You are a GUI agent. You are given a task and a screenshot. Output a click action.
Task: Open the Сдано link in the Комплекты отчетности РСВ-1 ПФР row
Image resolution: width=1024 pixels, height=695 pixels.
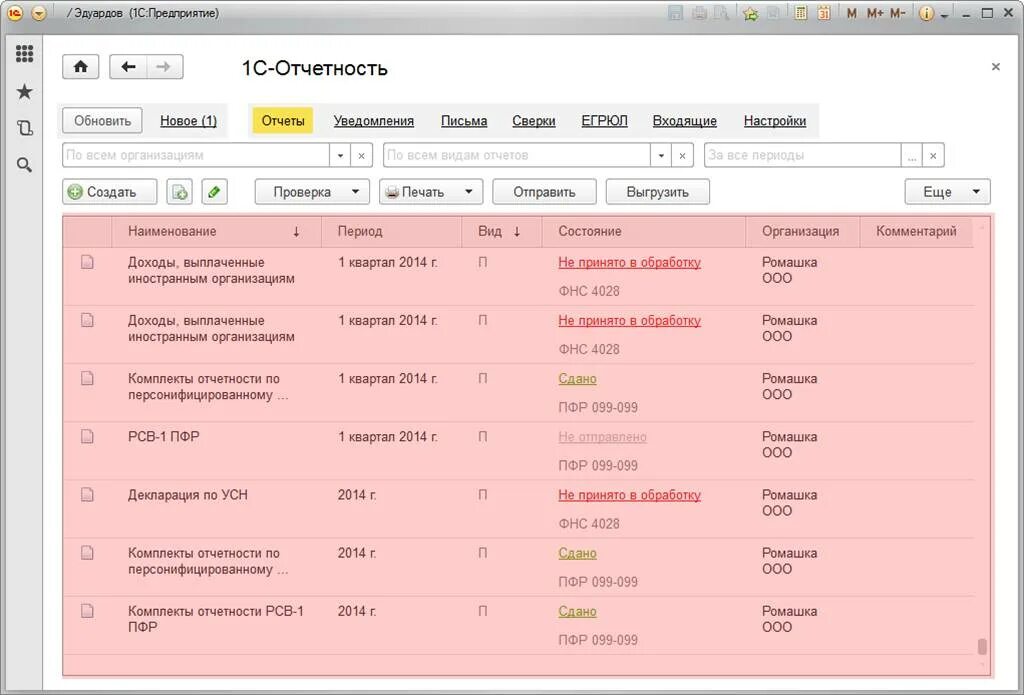point(577,611)
